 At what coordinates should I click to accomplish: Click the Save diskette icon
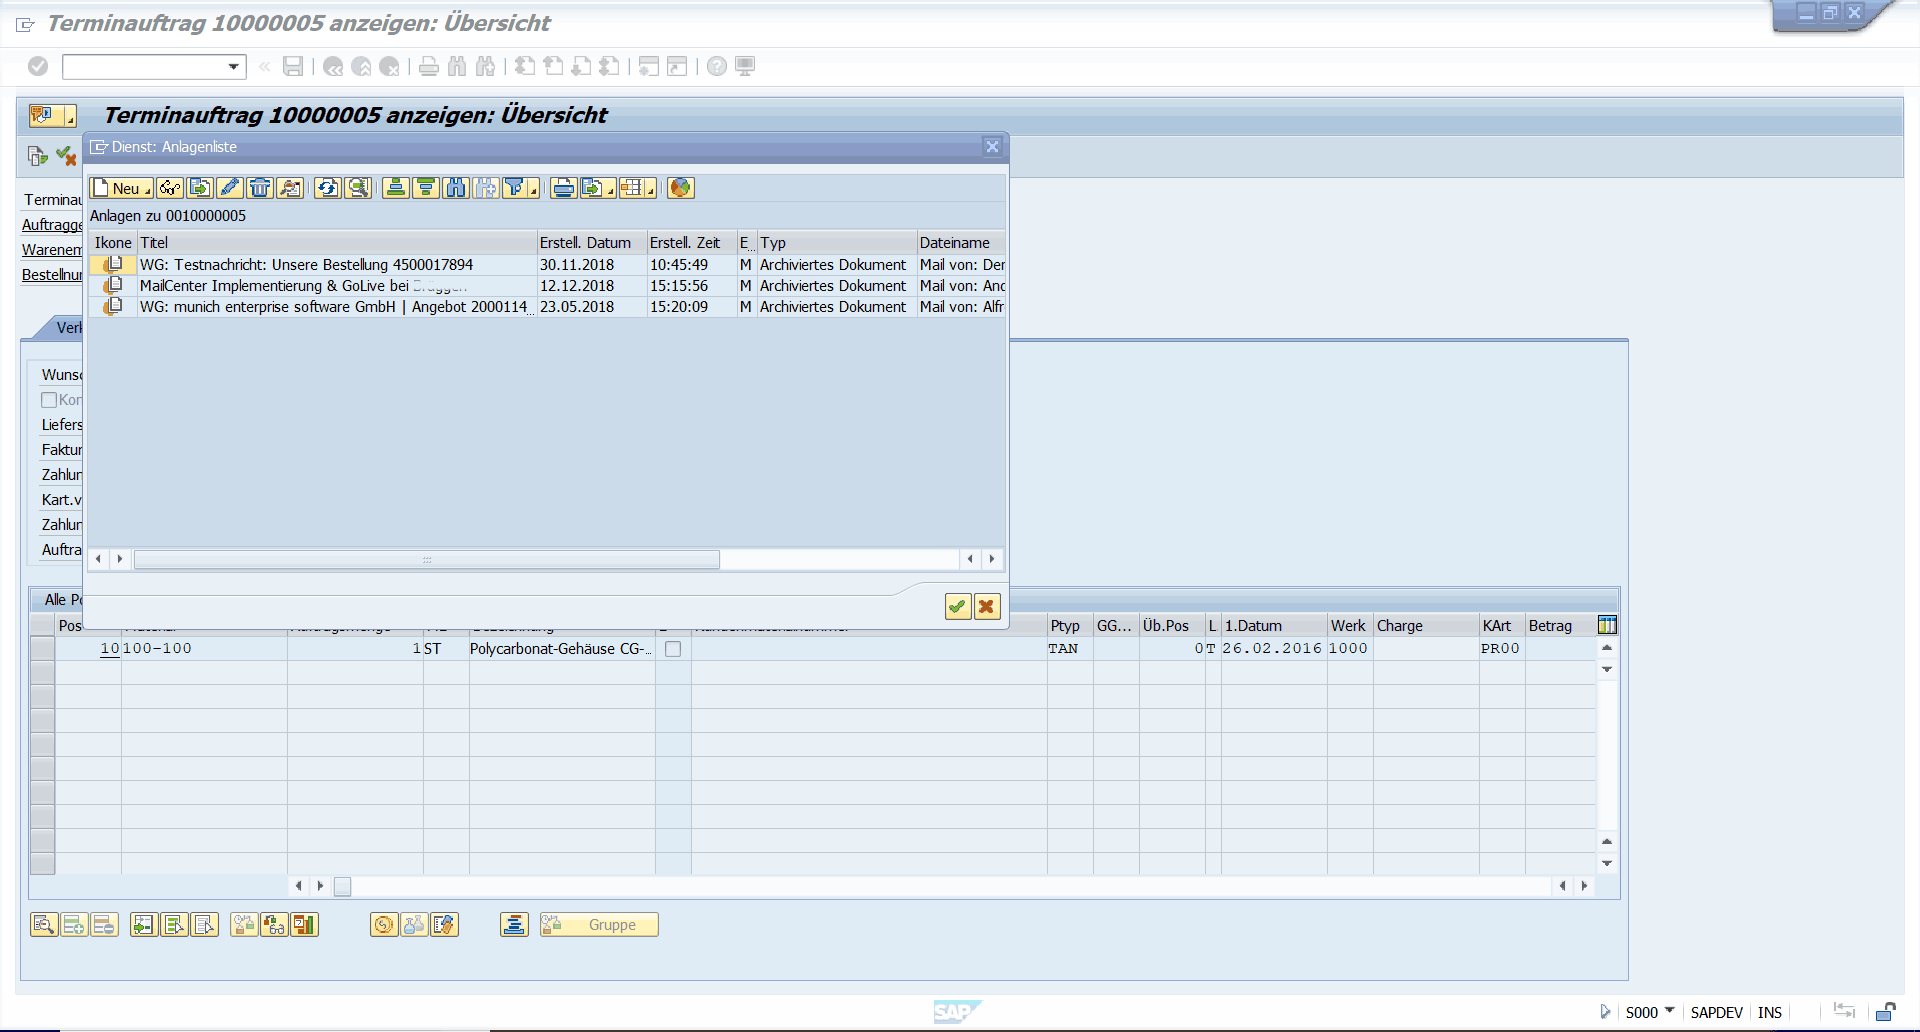click(293, 67)
